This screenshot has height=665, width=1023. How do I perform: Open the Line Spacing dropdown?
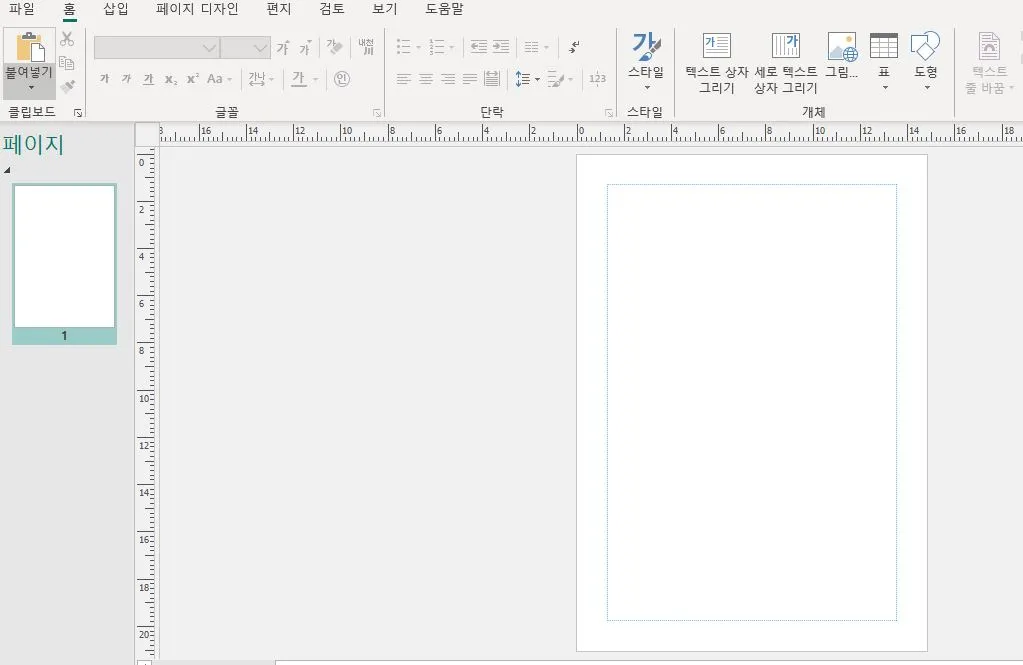click(x=528, y=79)
